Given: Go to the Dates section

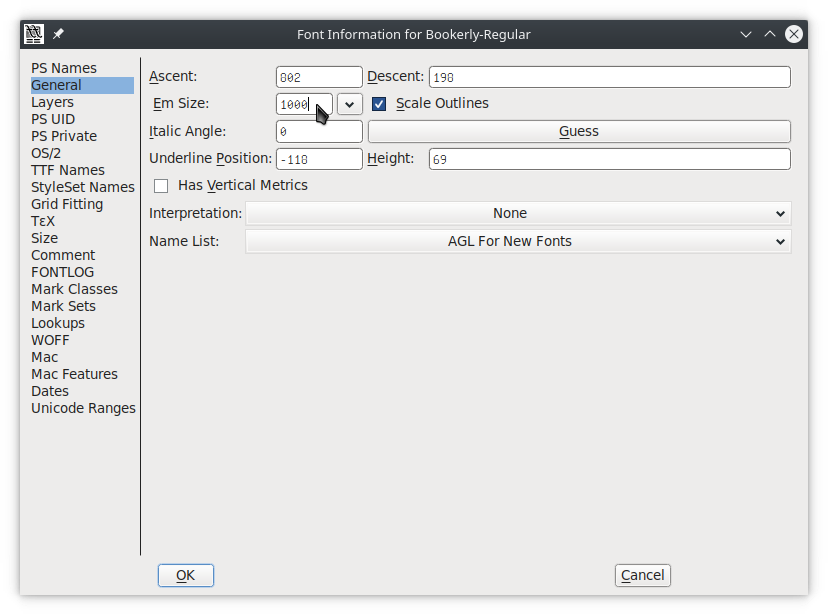Looking at the screenshot, I should click(x=50, y=391).
